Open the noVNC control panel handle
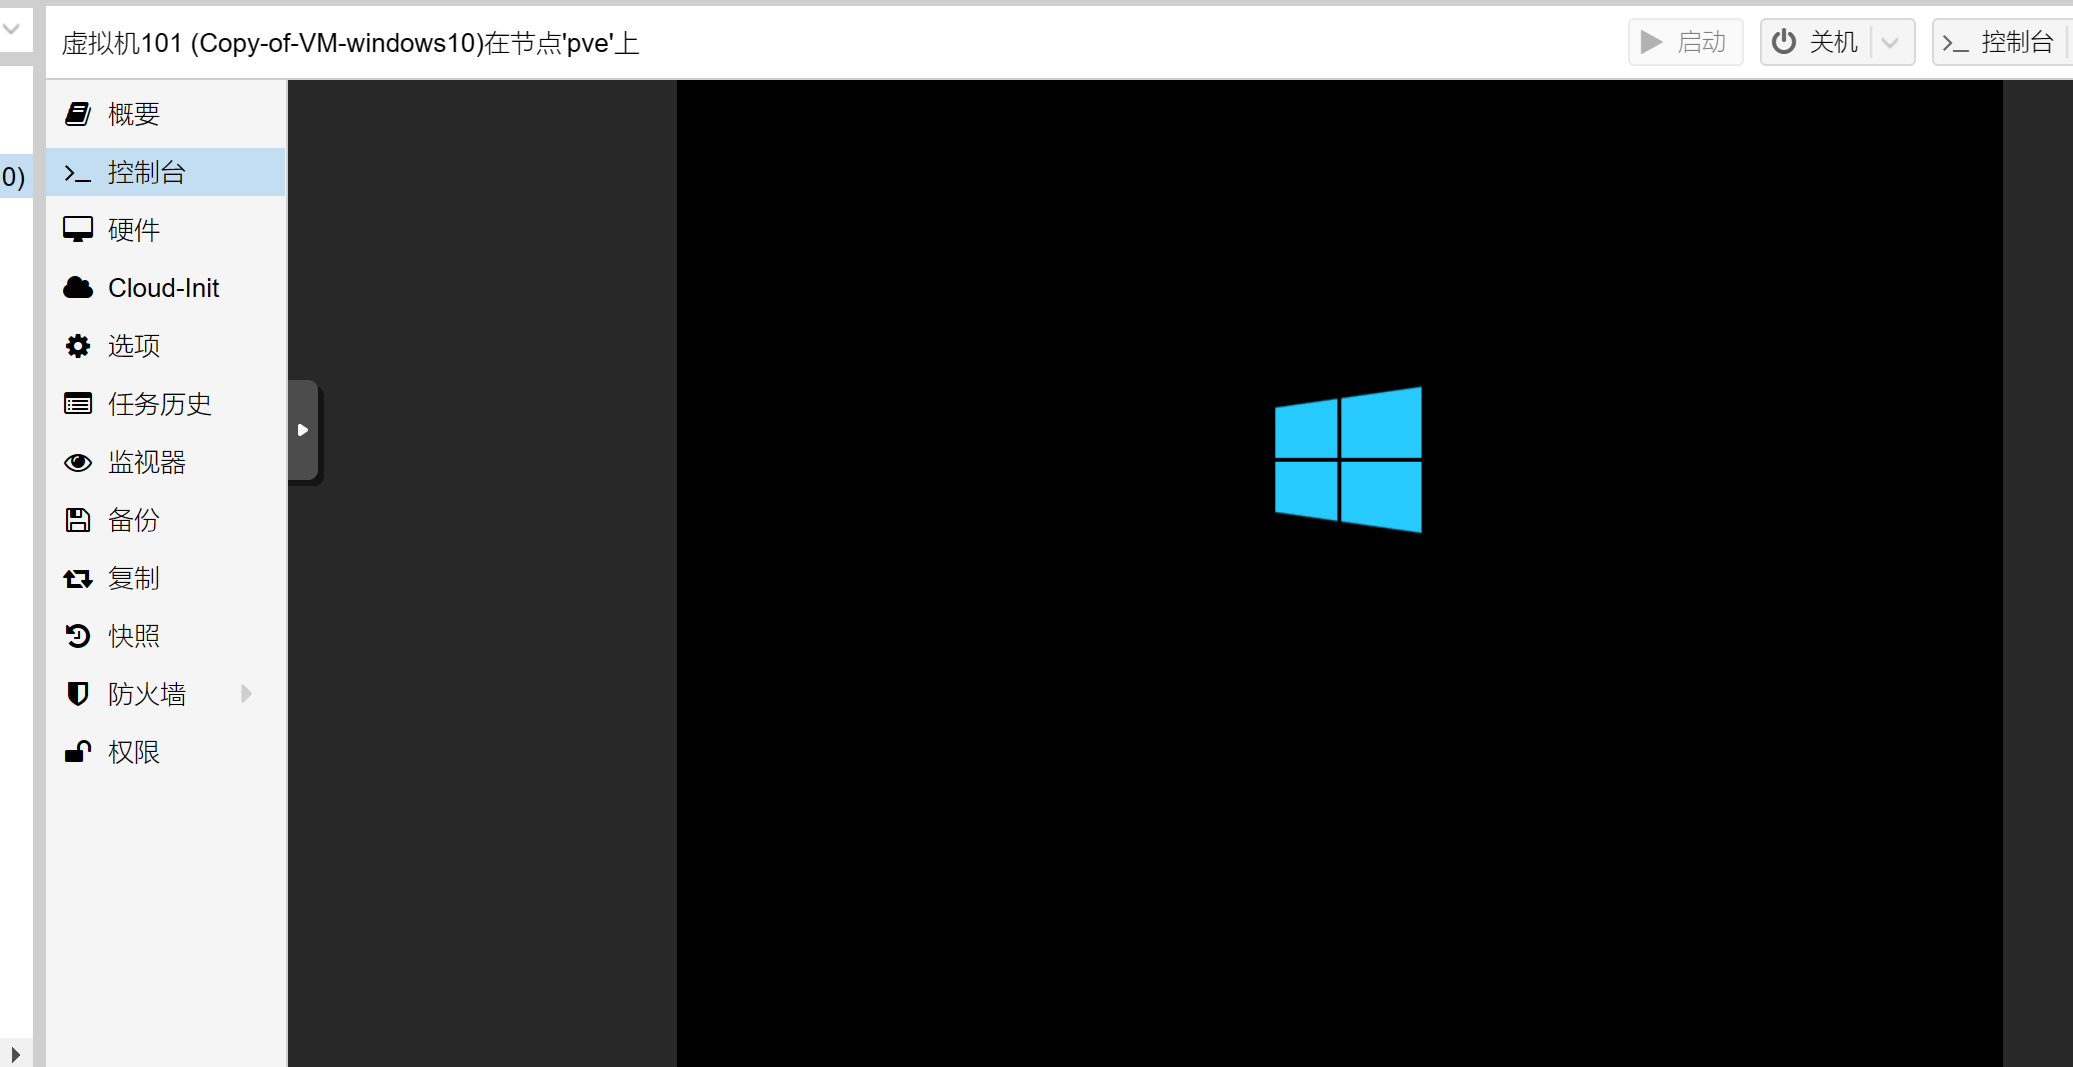Image resolution: width=2073 pixels, height=1067 pixels. click(303, 430)
